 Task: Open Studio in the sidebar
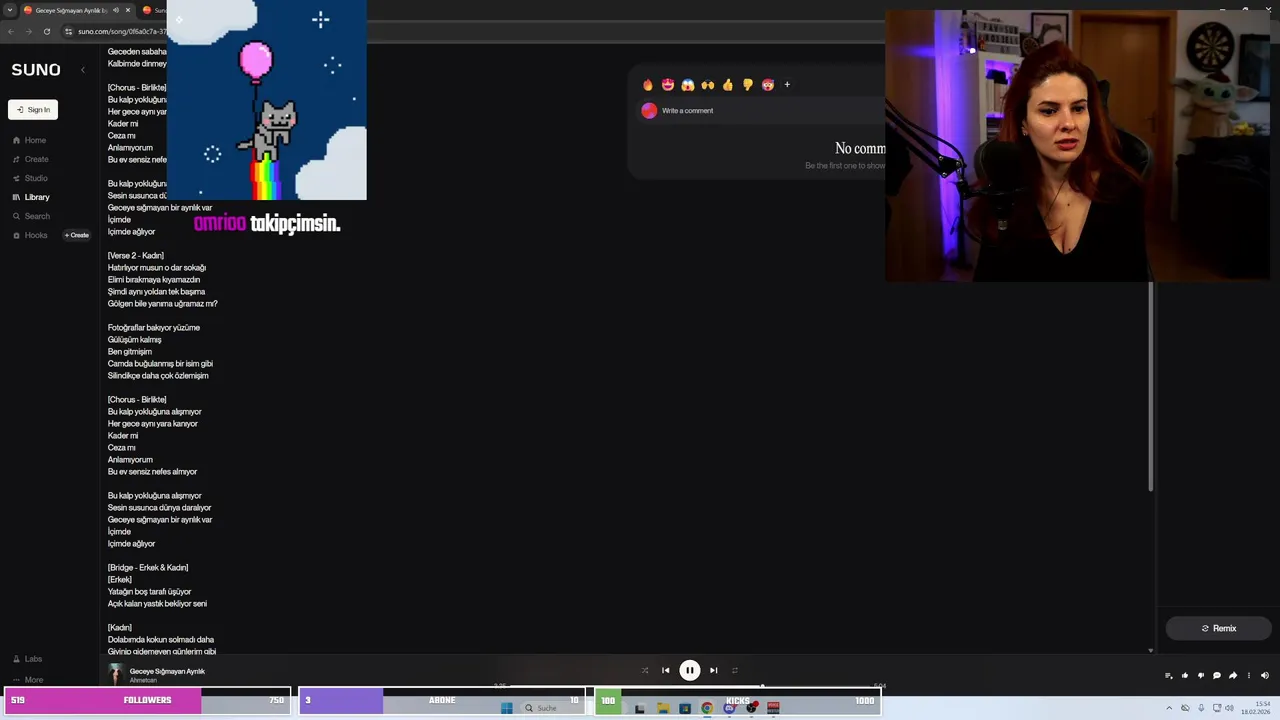point(30,178)
